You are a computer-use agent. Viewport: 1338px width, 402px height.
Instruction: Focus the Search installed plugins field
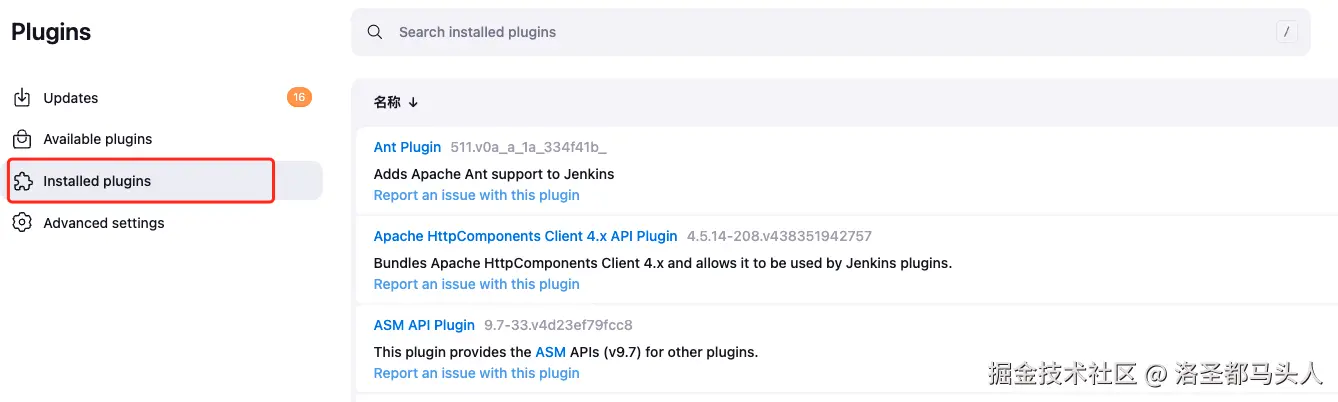click(800, 32)
